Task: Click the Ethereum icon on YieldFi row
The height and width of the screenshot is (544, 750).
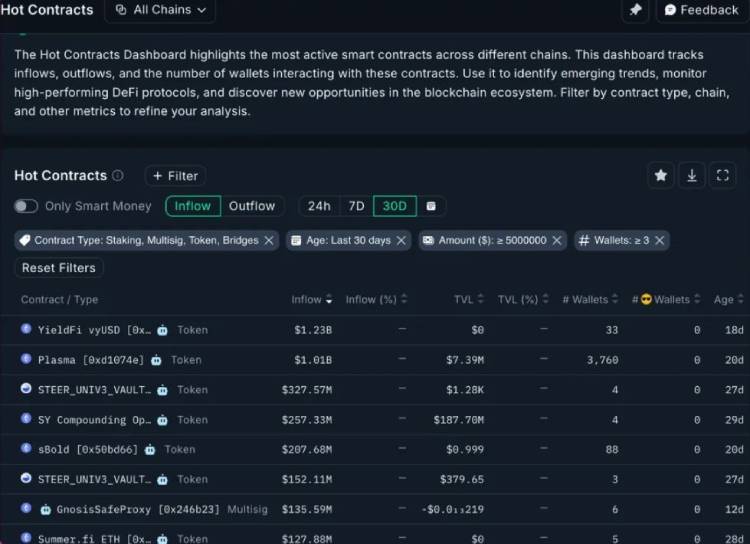Action: (x=27, y=329)
